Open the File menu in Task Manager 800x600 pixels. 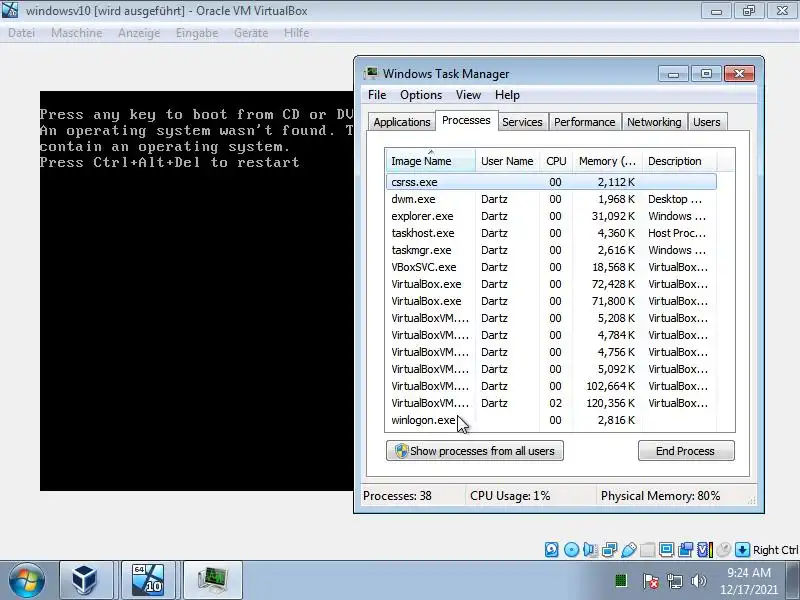pos(377,95)
